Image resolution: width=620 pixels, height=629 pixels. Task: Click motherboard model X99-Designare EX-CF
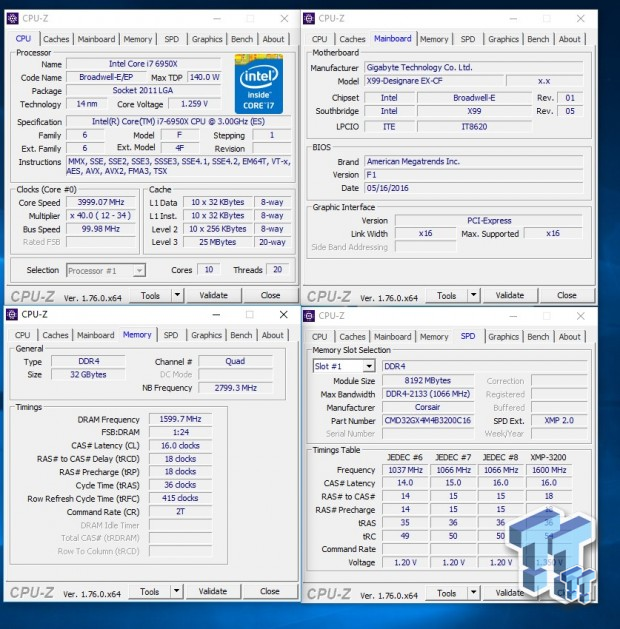click(434, 81)
